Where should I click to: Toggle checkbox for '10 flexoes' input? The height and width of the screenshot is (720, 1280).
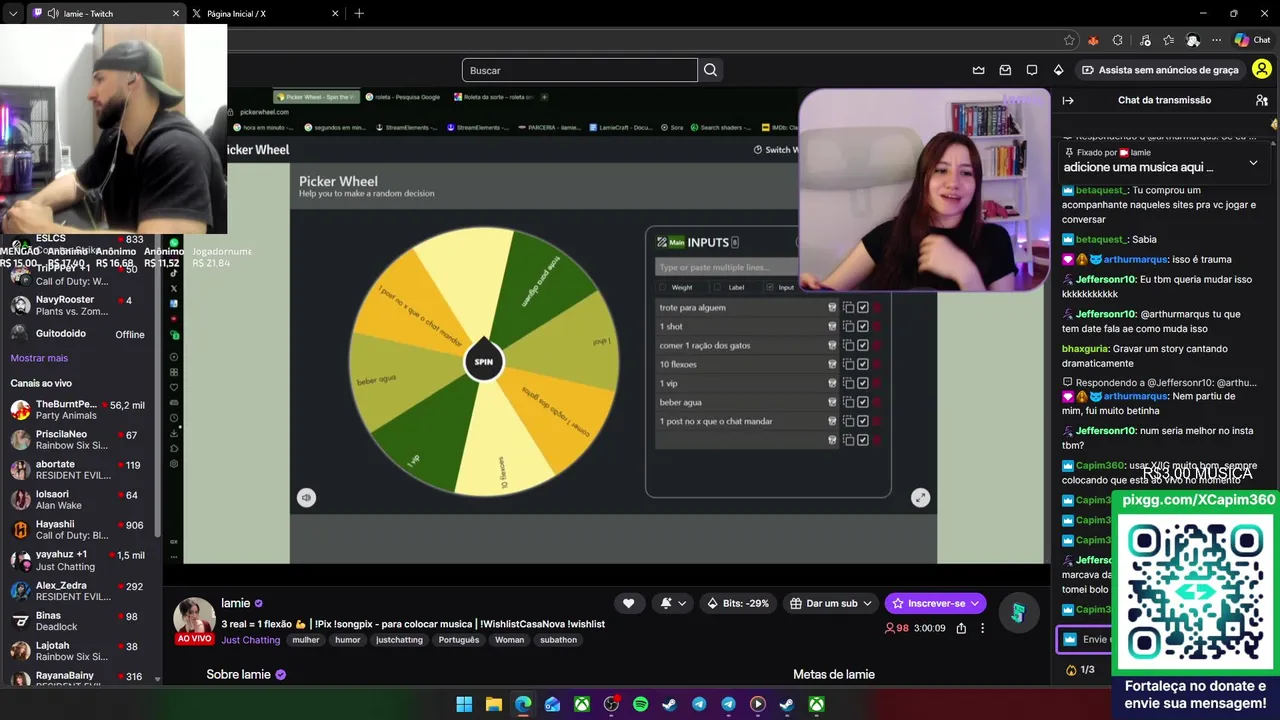tap(863, 364)
